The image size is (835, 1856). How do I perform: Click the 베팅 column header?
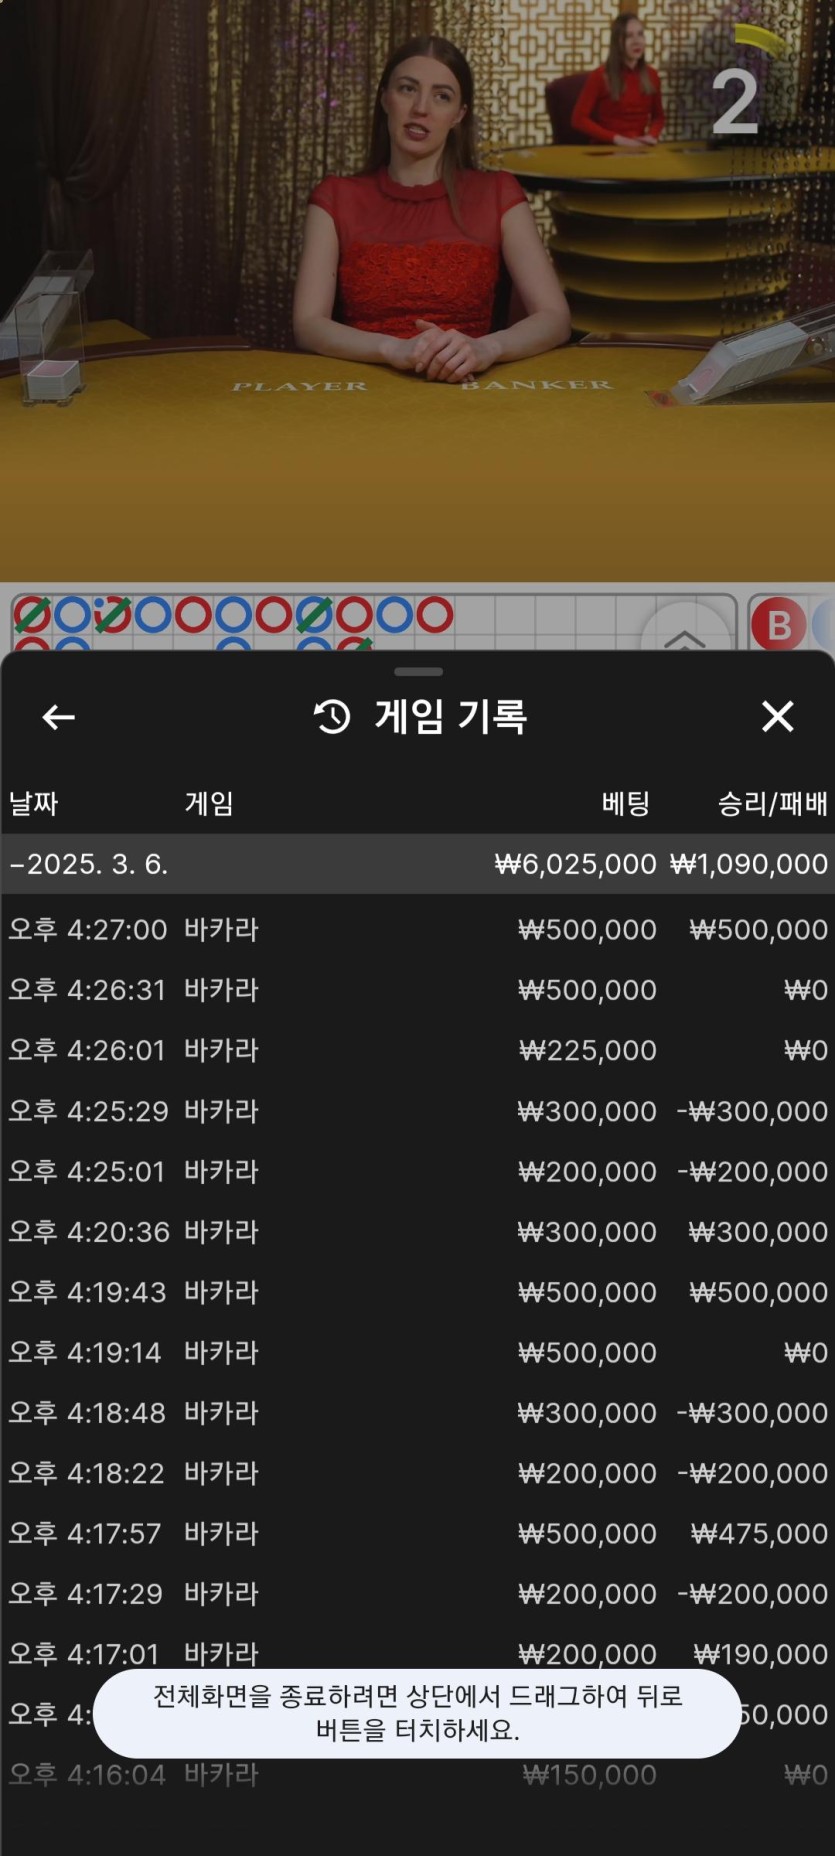tap(626, 803)
